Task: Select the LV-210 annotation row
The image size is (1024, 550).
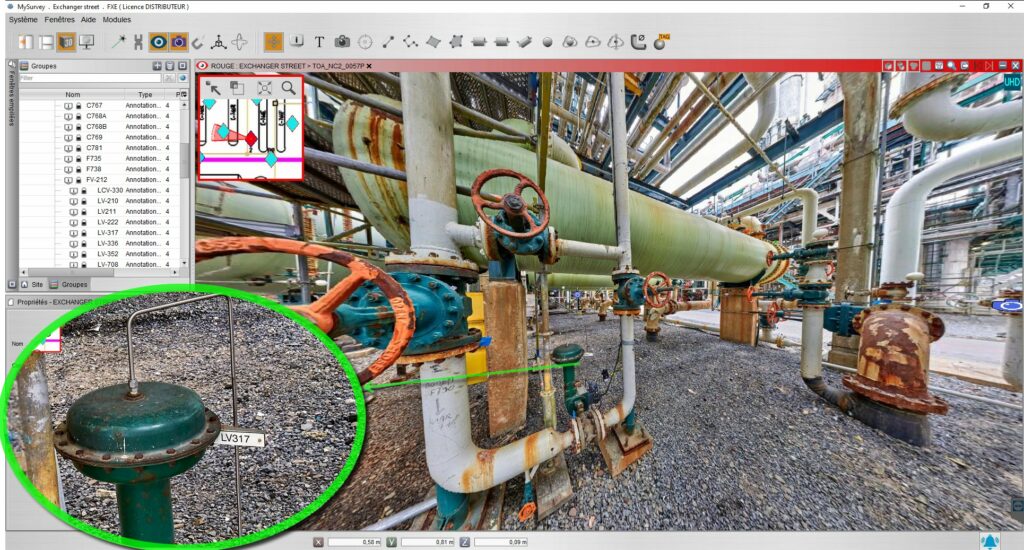Action: 108,201
